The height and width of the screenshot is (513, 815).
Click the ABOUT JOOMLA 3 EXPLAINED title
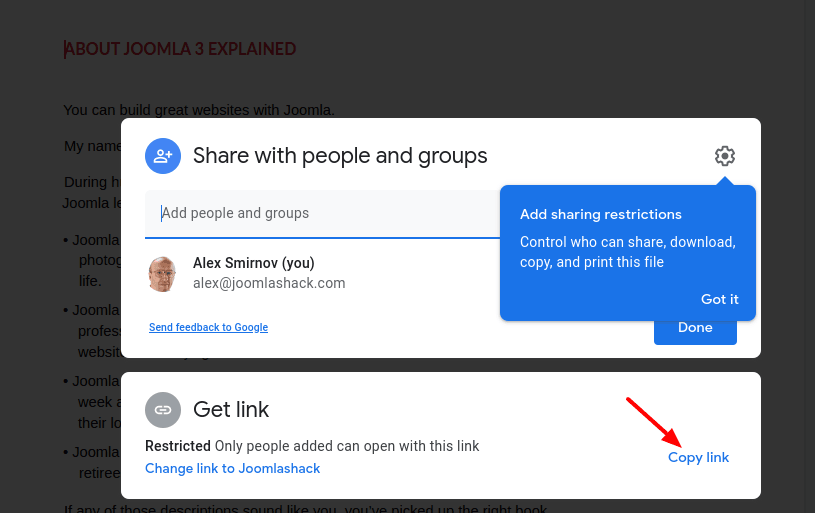pos(180,49)
